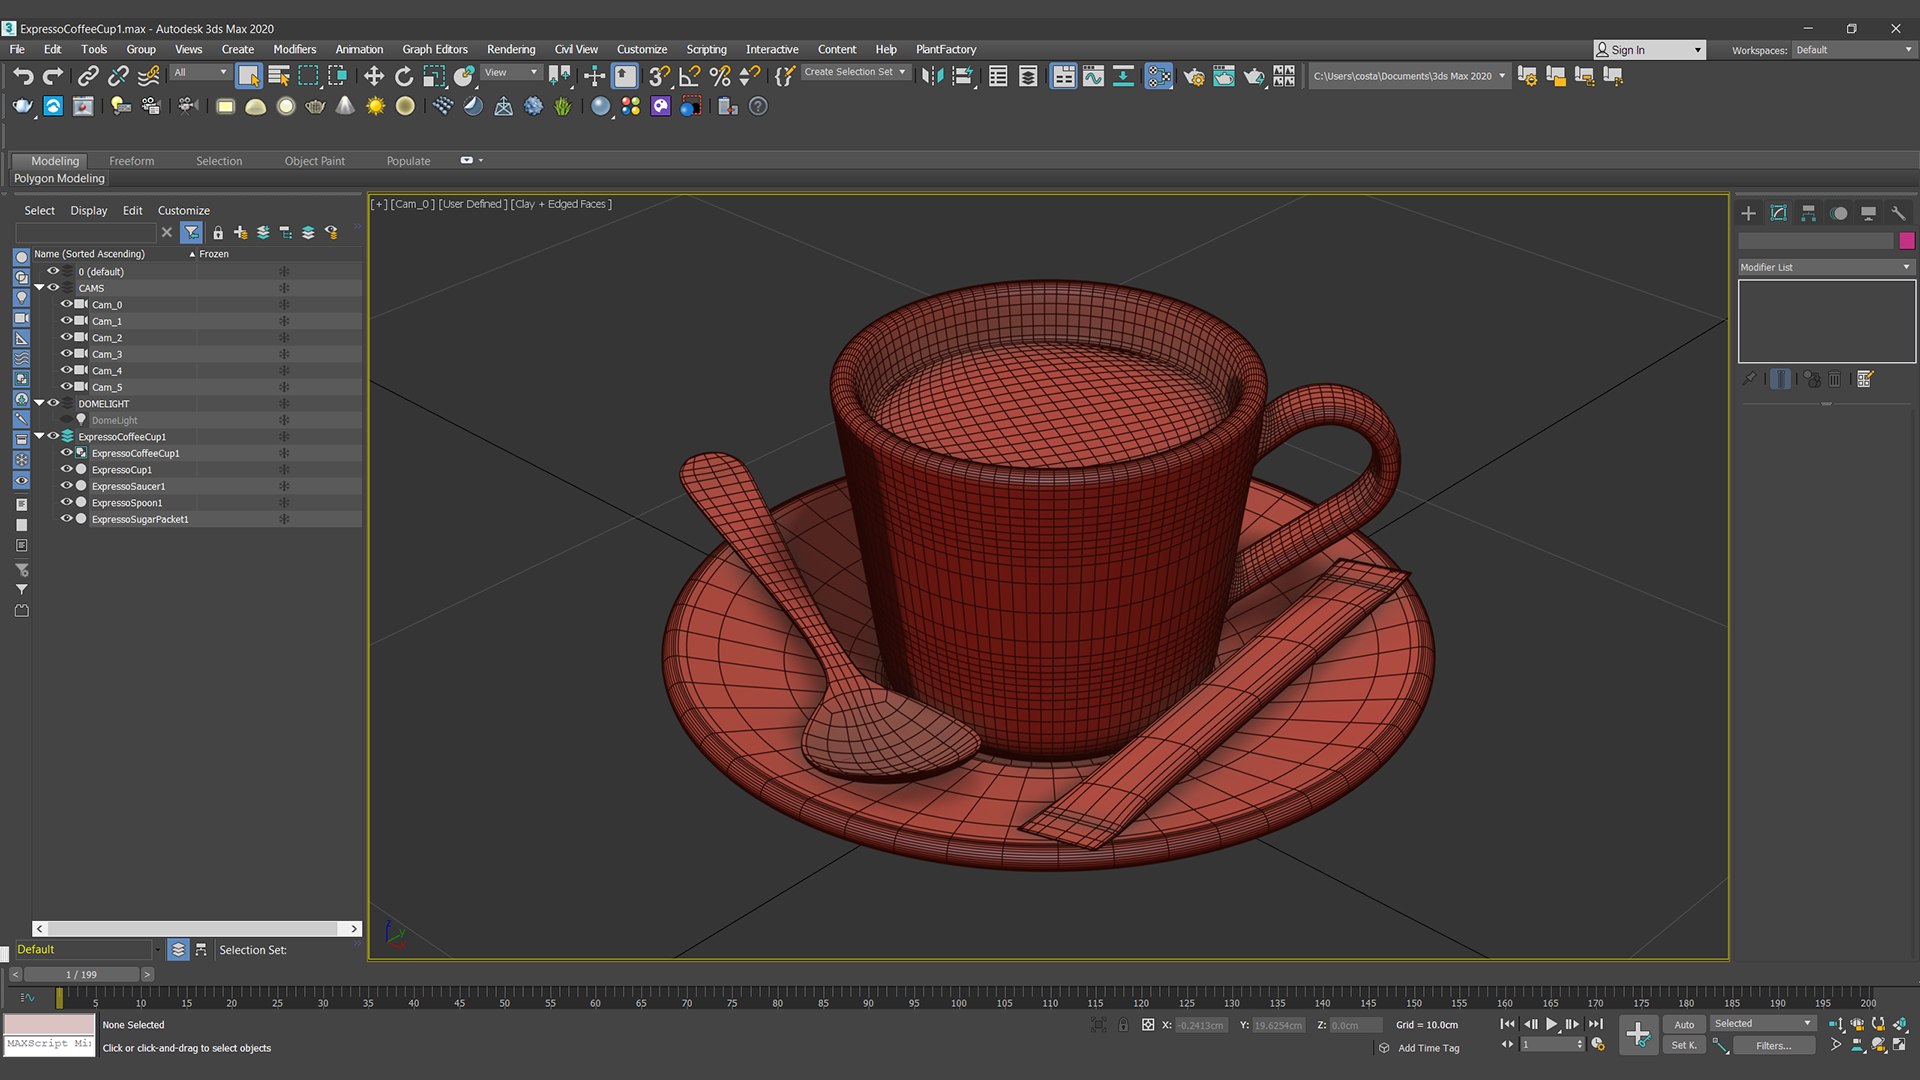
Task: Toggle visibility of CAMS layer
Action: click(x=54, y=288)
